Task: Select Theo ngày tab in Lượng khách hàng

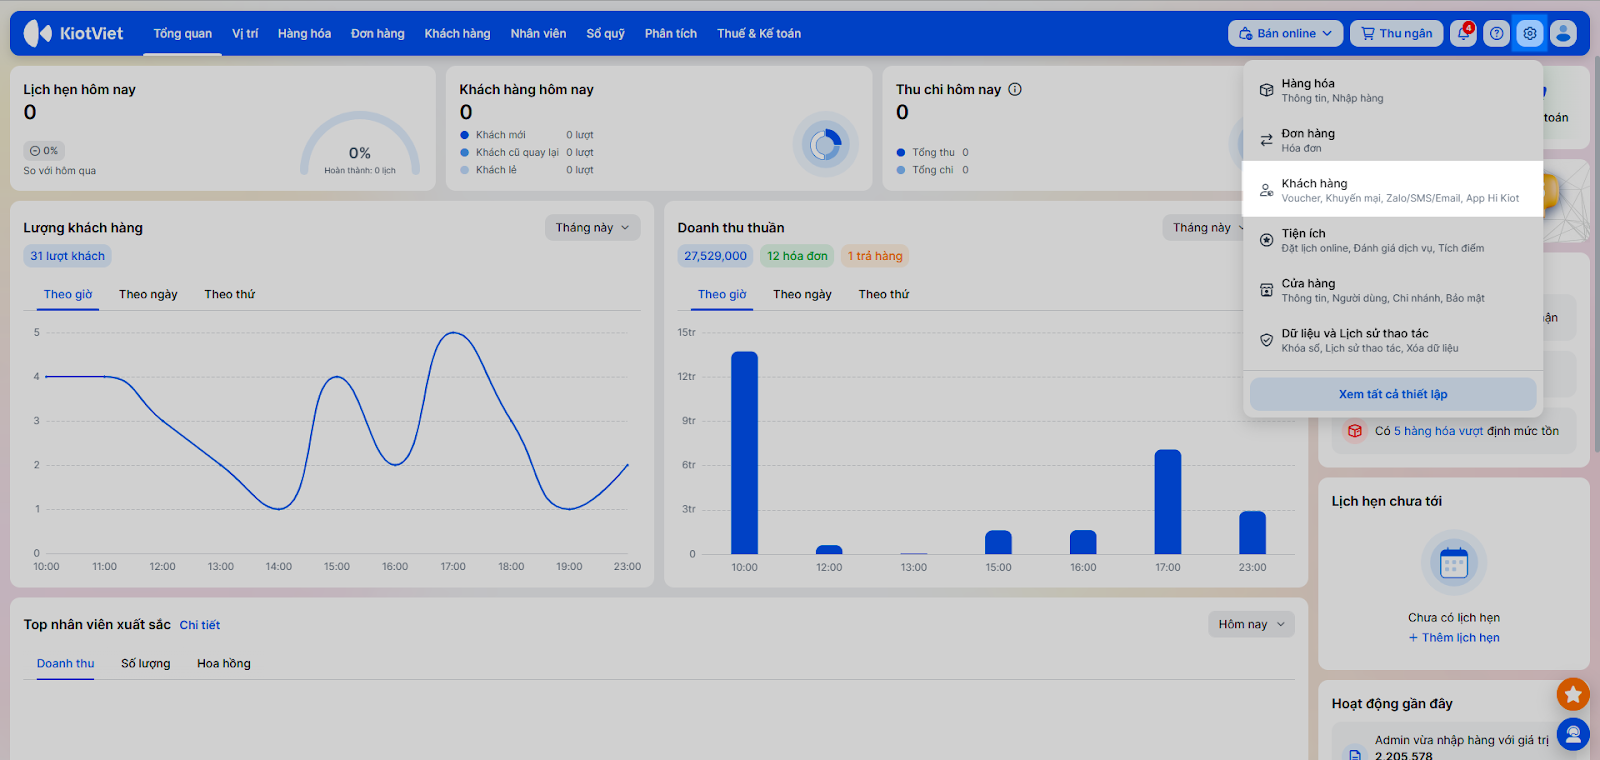Action: [x=148, y=294]
